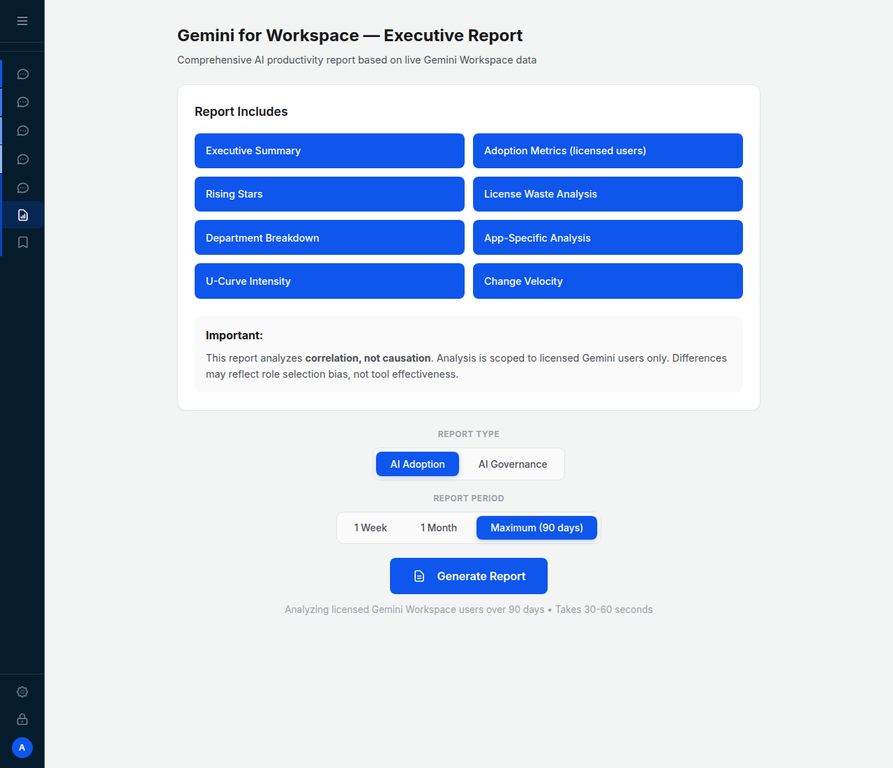The height and width of the screenshot is (768, 893).
Task: Open the user avatar labeled A
Action: [22, 748]
